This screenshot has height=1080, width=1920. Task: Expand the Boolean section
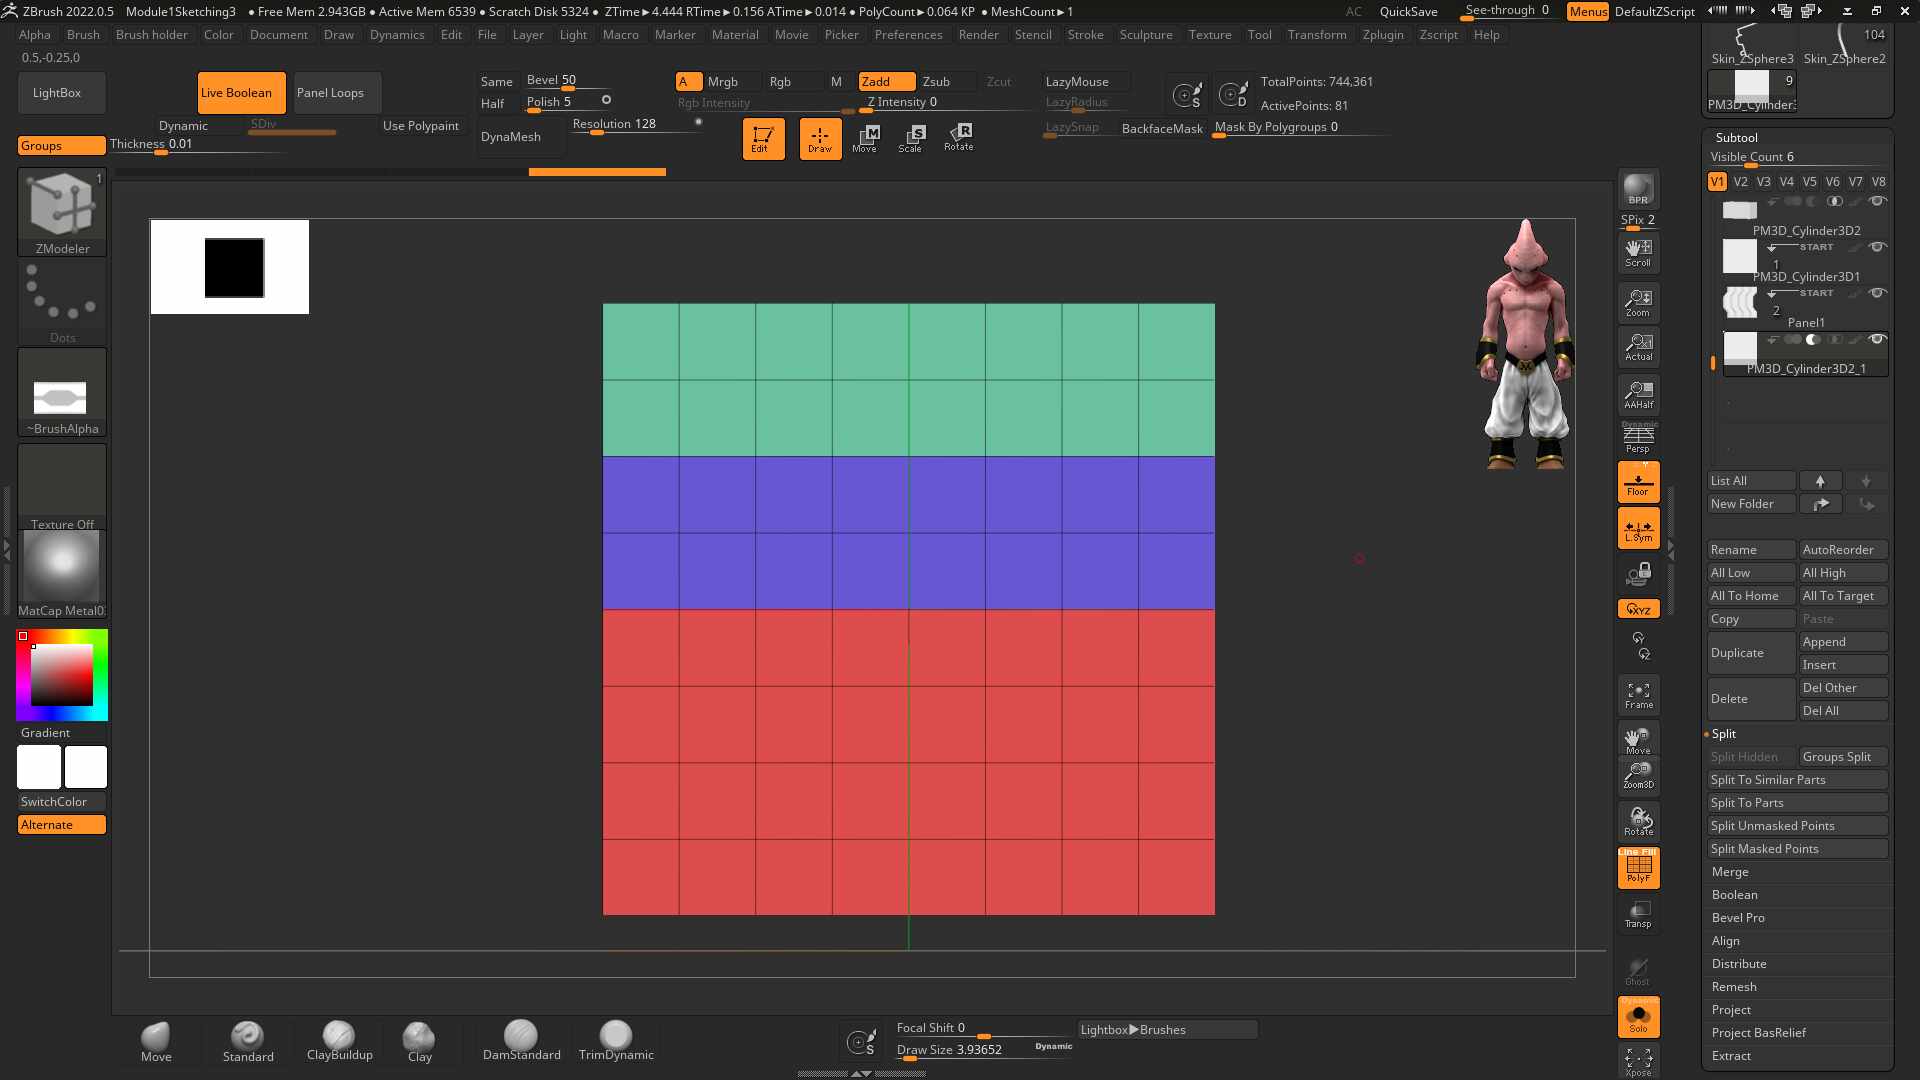(1734, 895)
